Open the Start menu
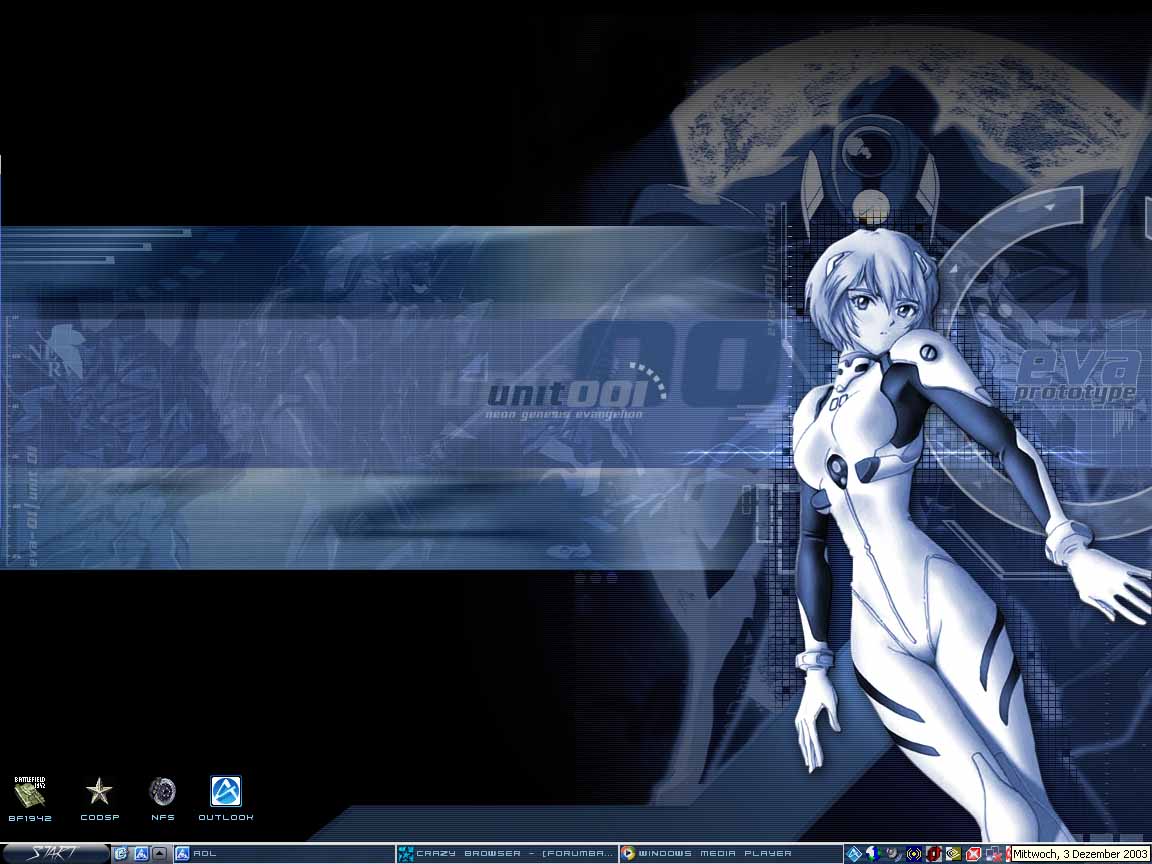This screenshot has height=864, width=1152. [55, 854]
